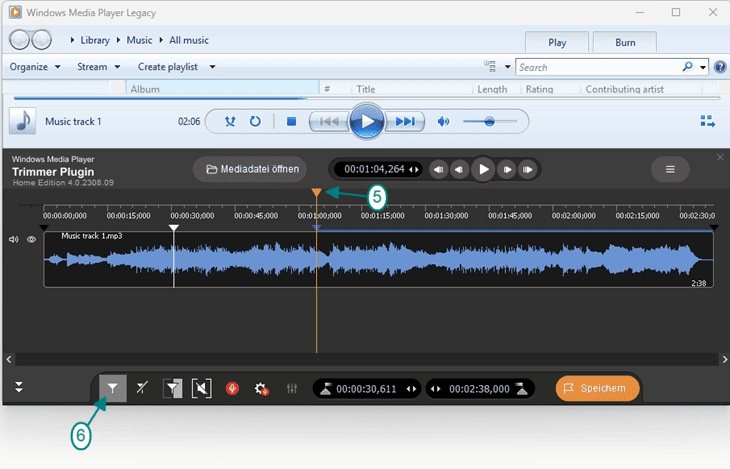Click the Album column header
730x469 pixels.
tap(222, 89)
